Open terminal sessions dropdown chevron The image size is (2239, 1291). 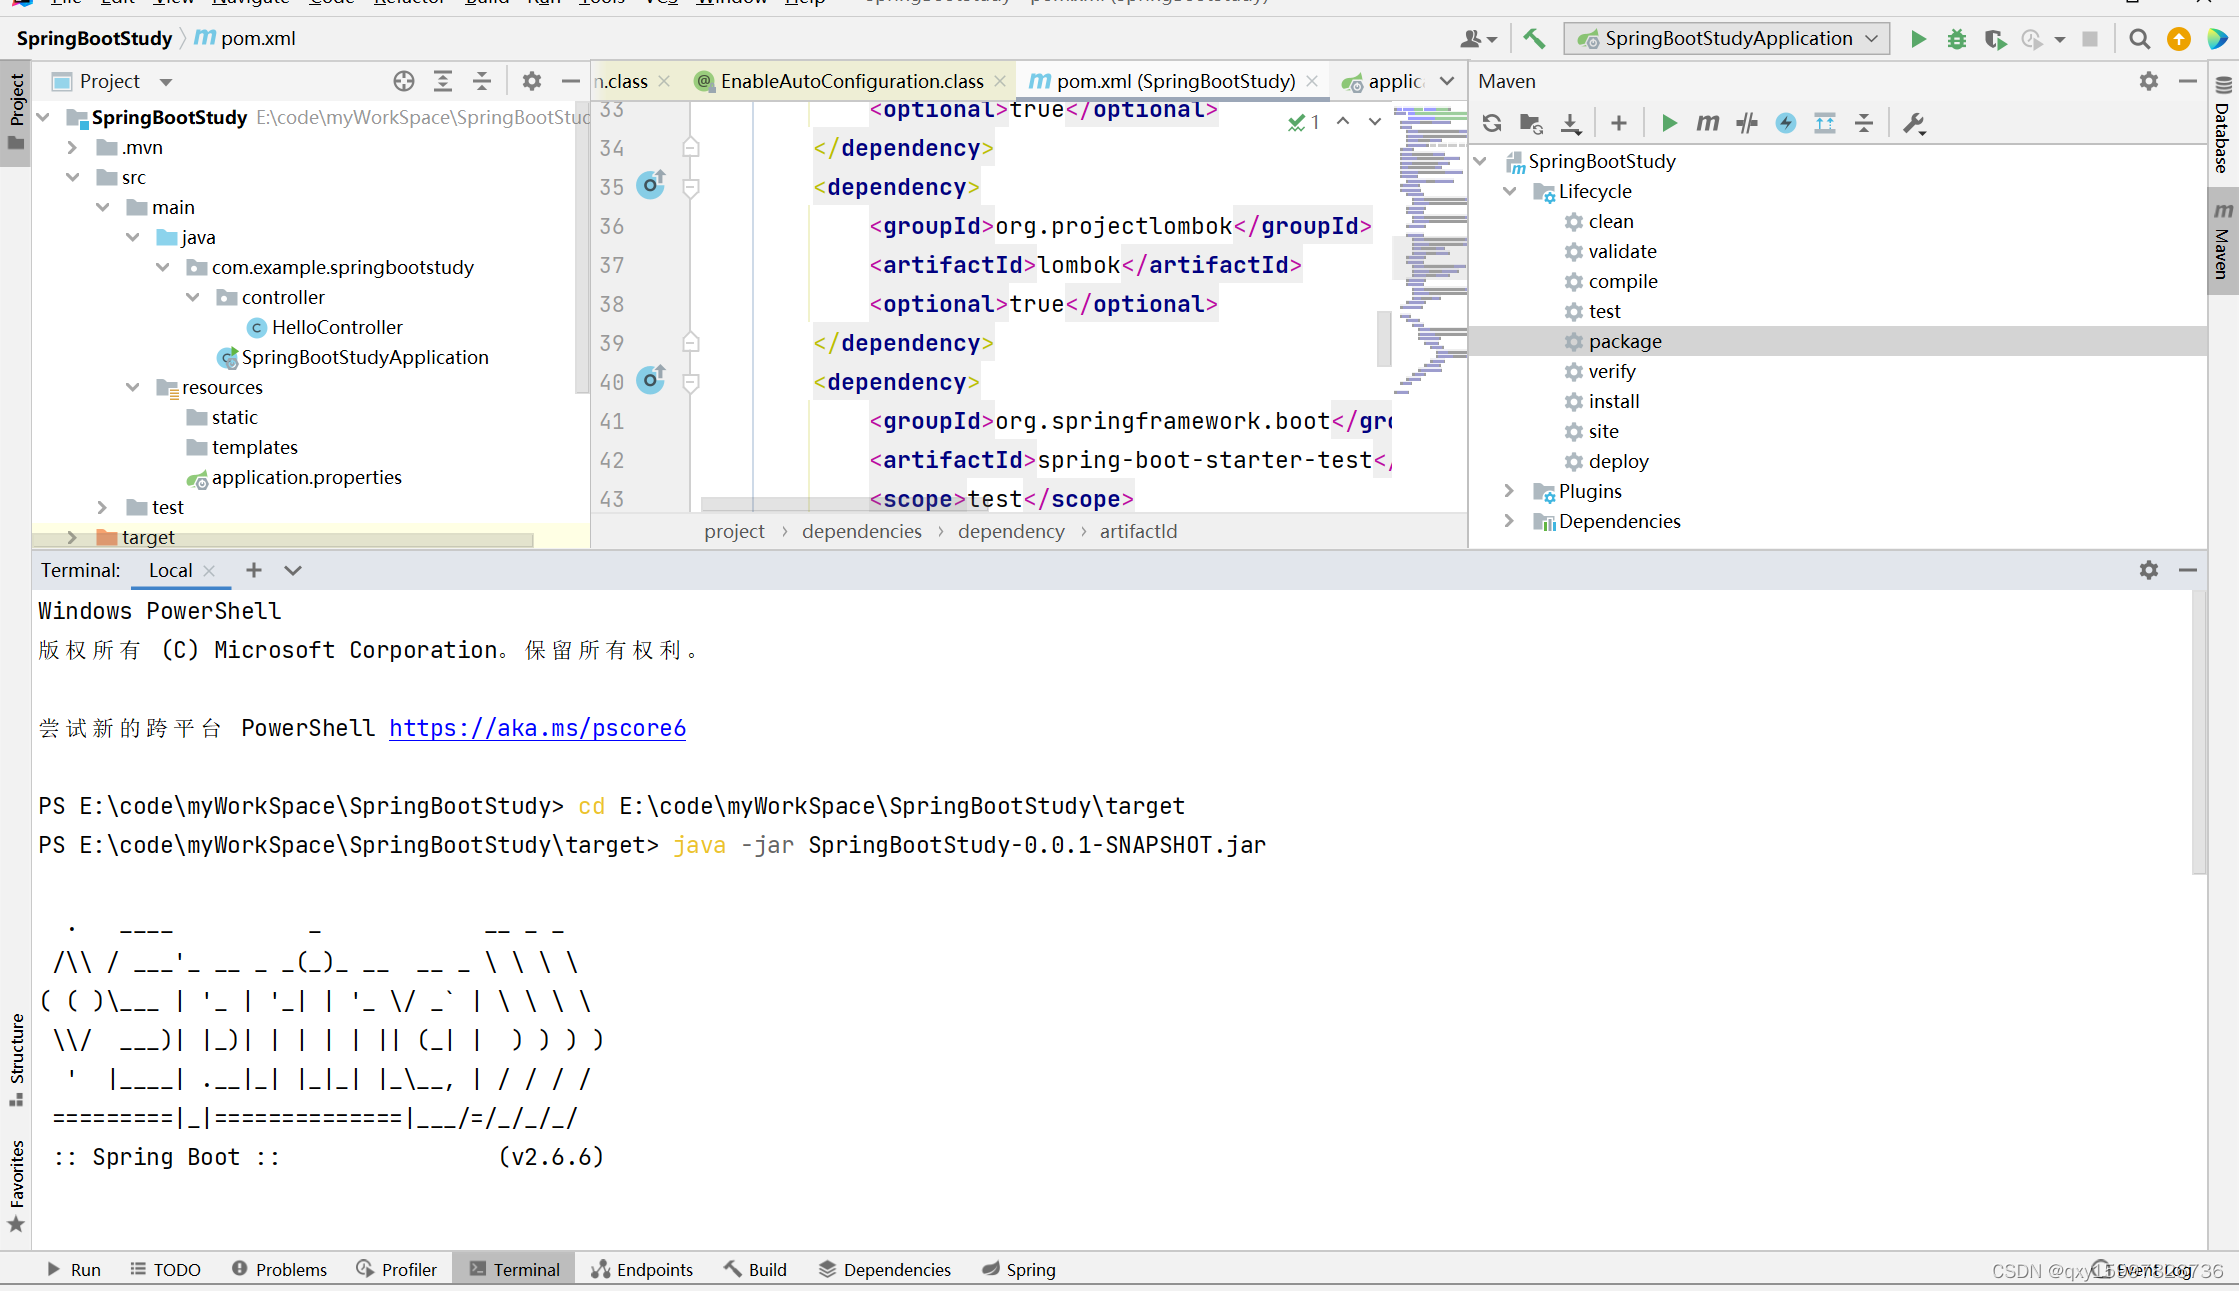(293, 570)
